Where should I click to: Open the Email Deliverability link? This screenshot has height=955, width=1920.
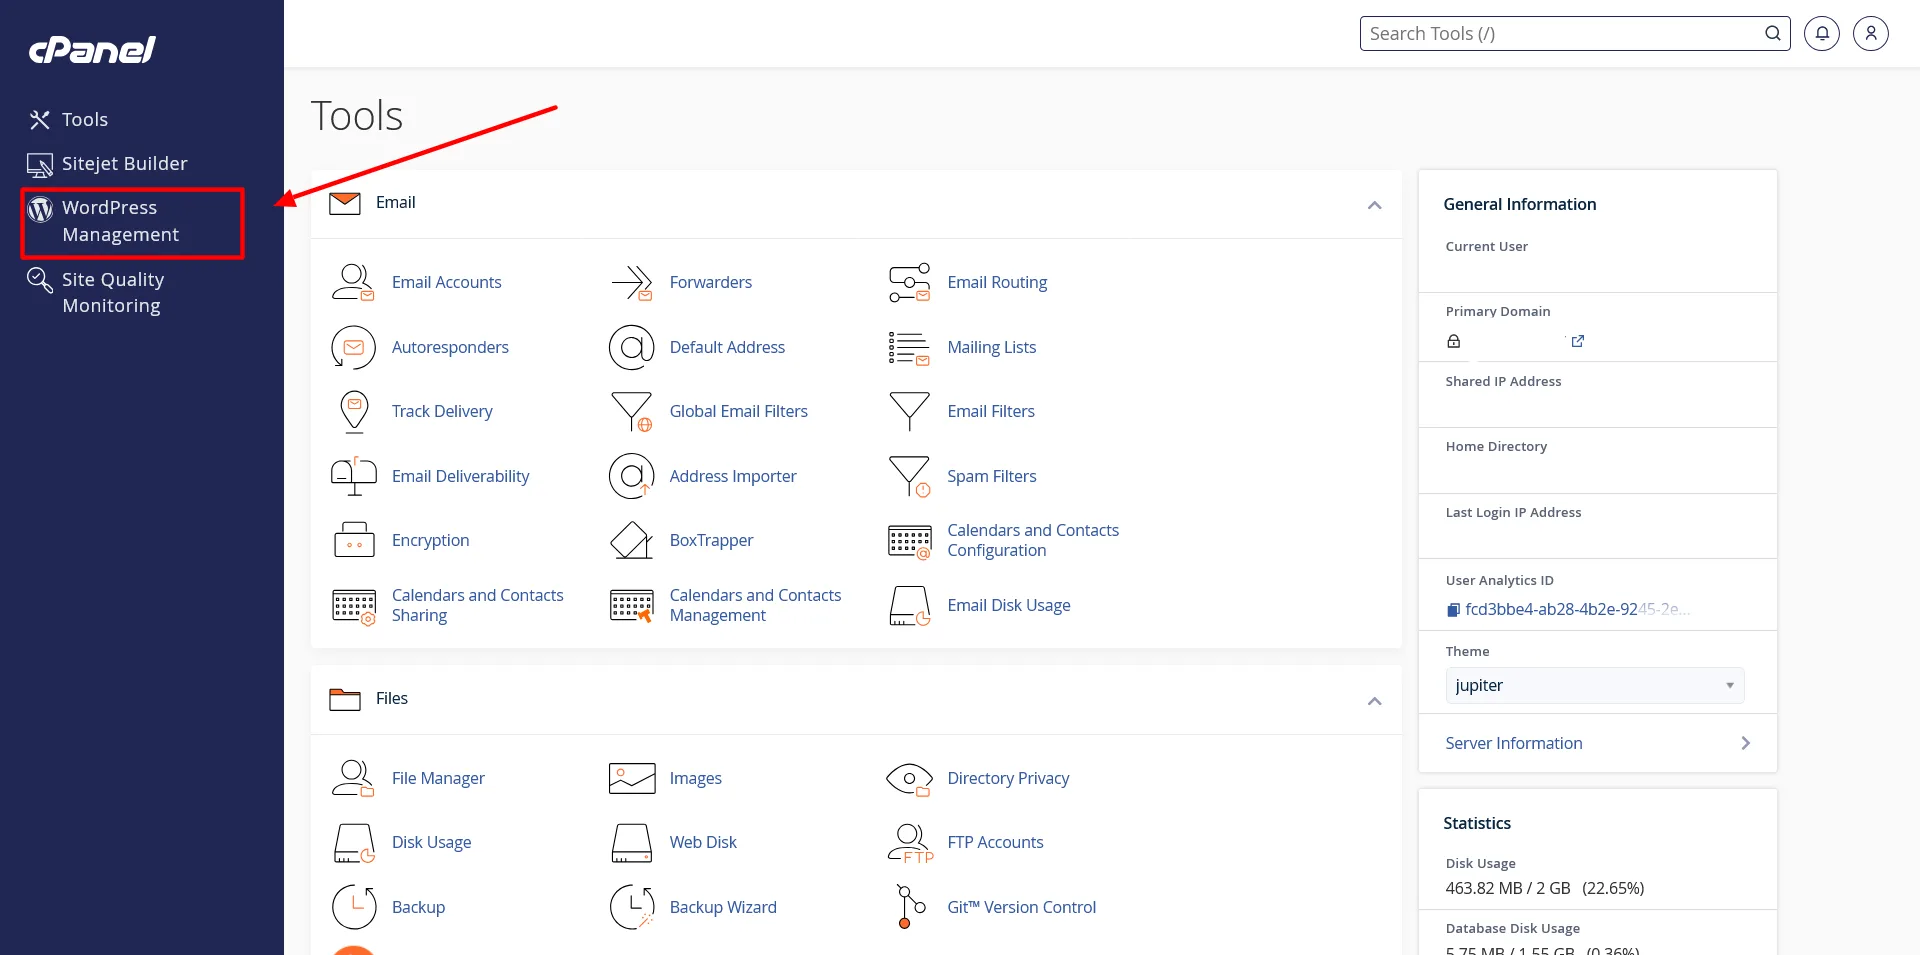(x=460, y=476)
